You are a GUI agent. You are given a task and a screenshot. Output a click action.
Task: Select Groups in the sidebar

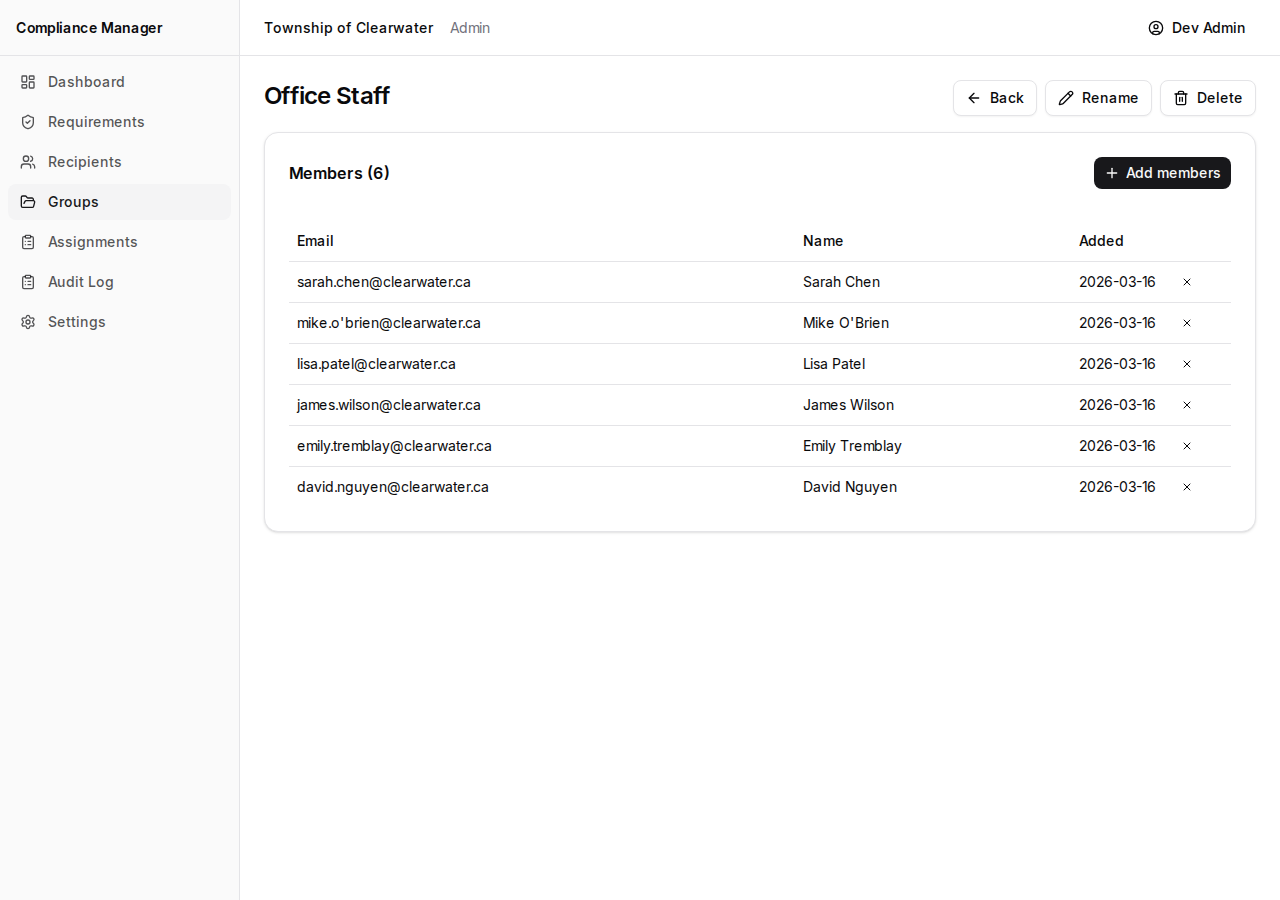pos(119,202)
